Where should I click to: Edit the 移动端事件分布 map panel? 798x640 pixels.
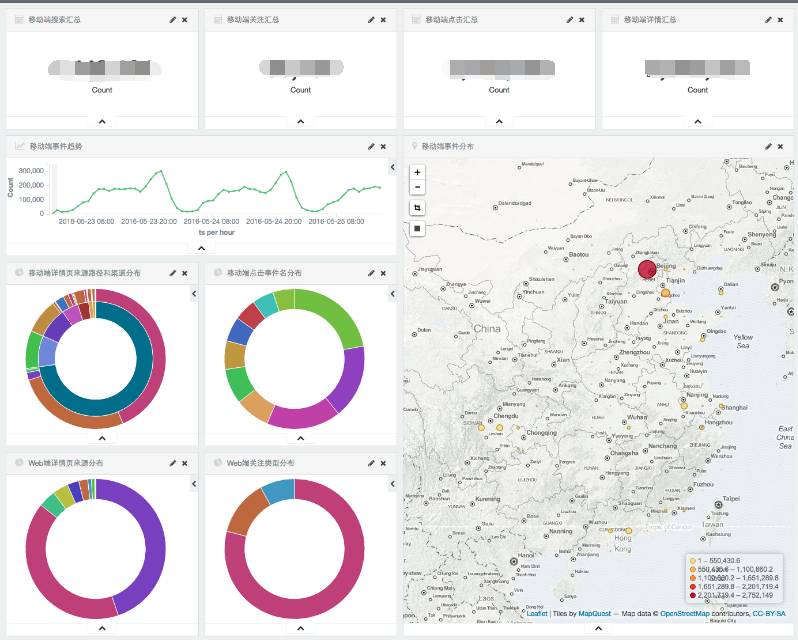pos(768,147)
